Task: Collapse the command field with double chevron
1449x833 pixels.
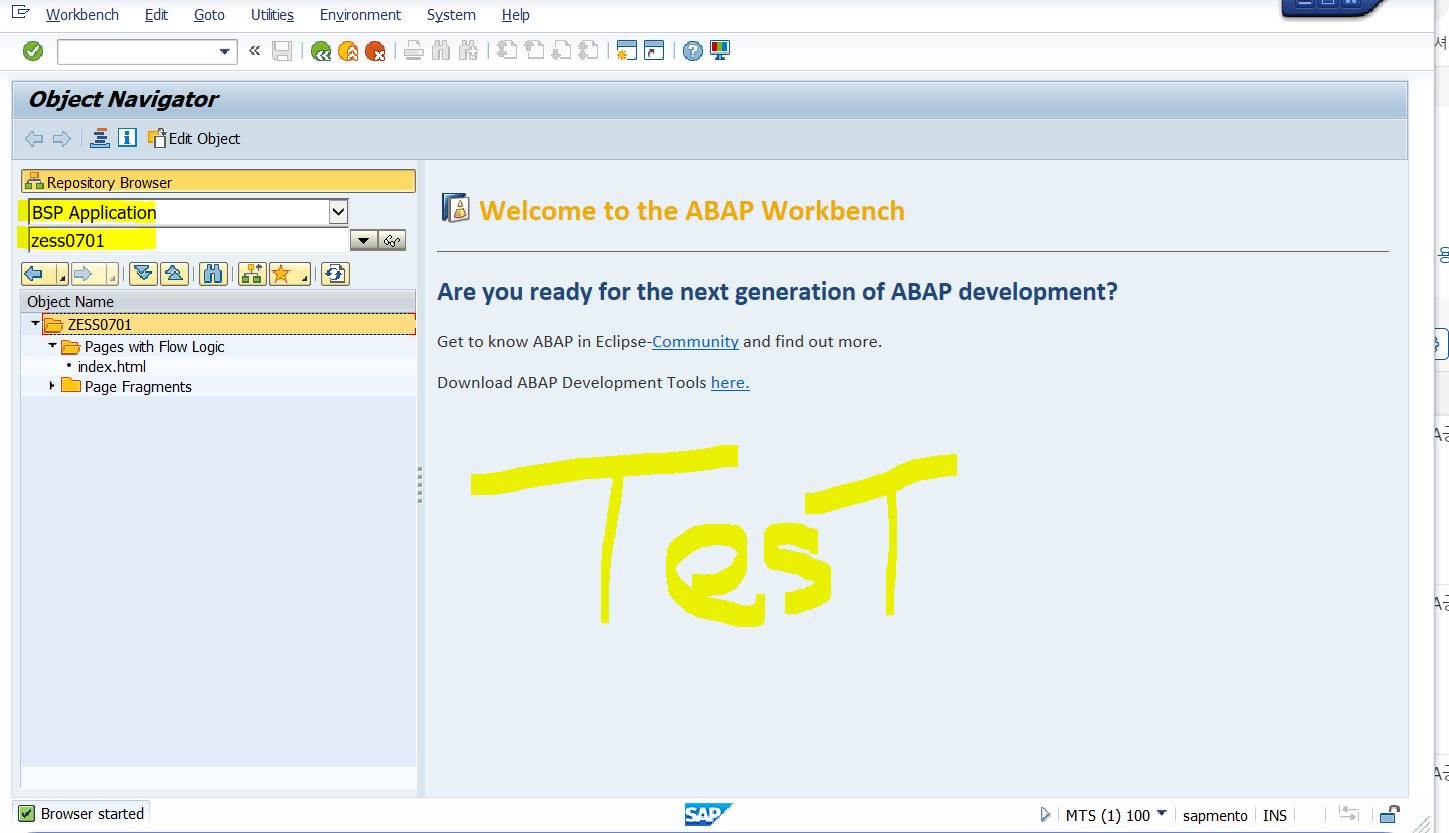Action: pos(254,50)
